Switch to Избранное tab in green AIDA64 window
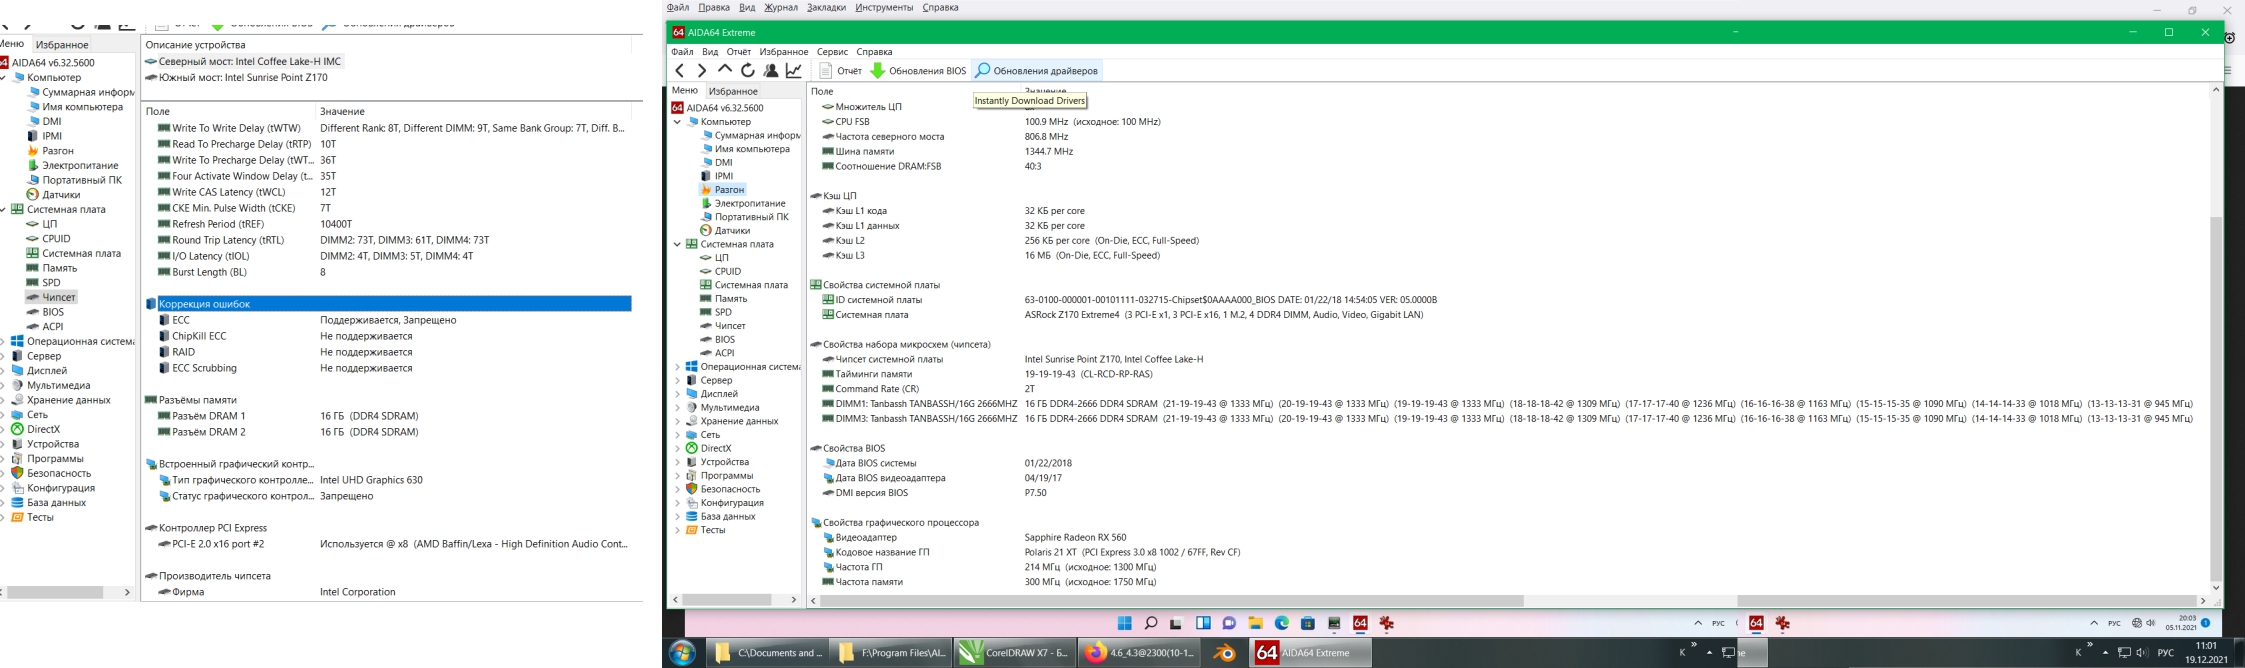2245x668 pixels. pos(733,91)
